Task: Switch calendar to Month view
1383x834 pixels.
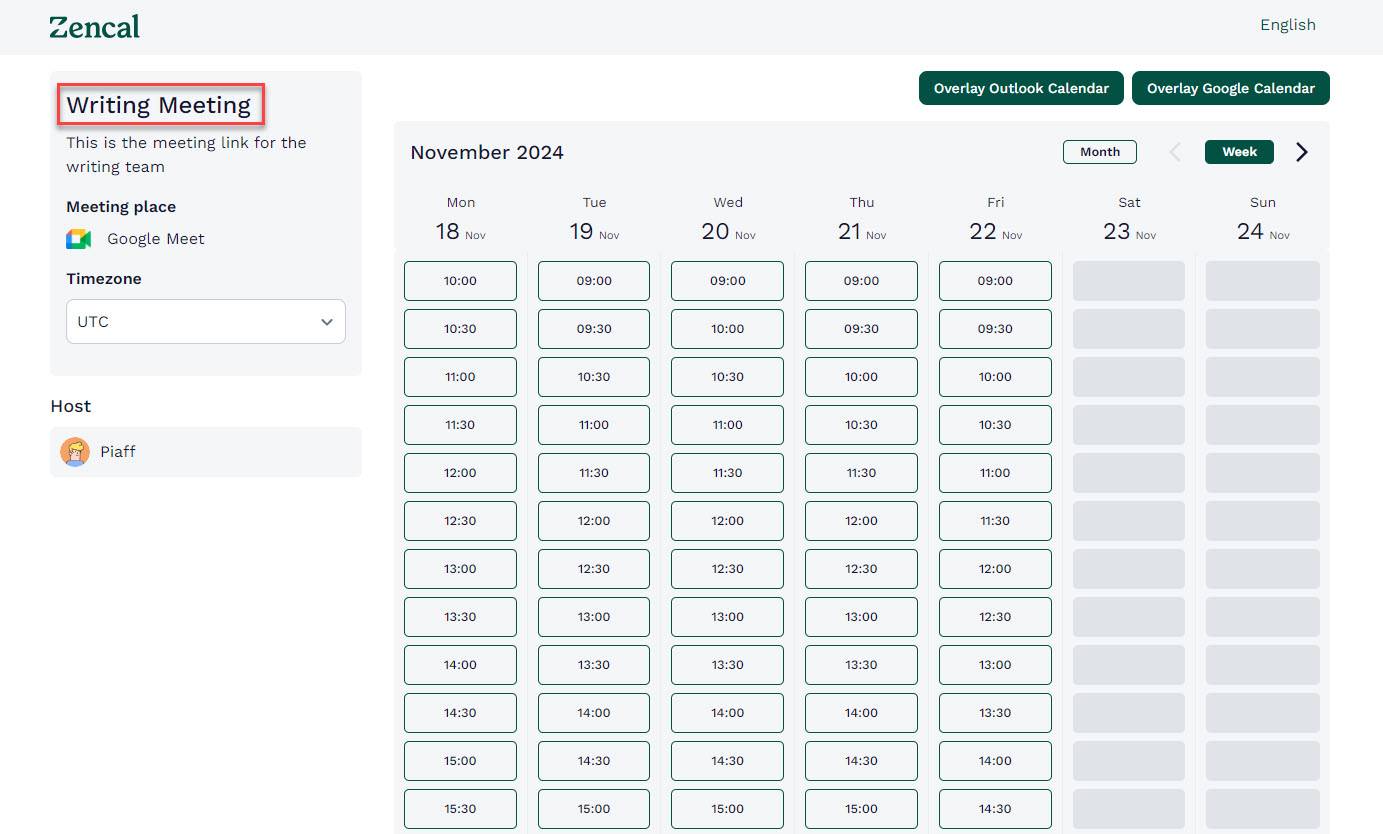Action: [x=1099, y=151]
